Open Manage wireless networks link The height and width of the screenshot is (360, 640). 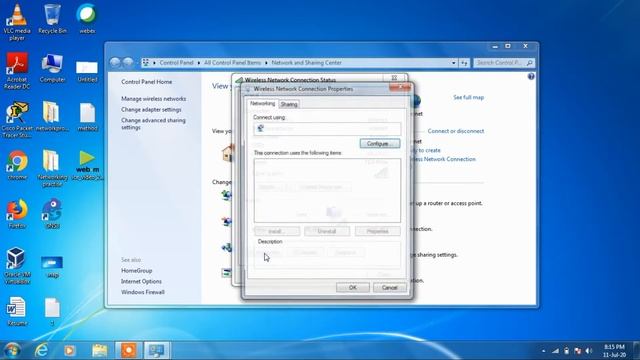[x=153, y=99]
